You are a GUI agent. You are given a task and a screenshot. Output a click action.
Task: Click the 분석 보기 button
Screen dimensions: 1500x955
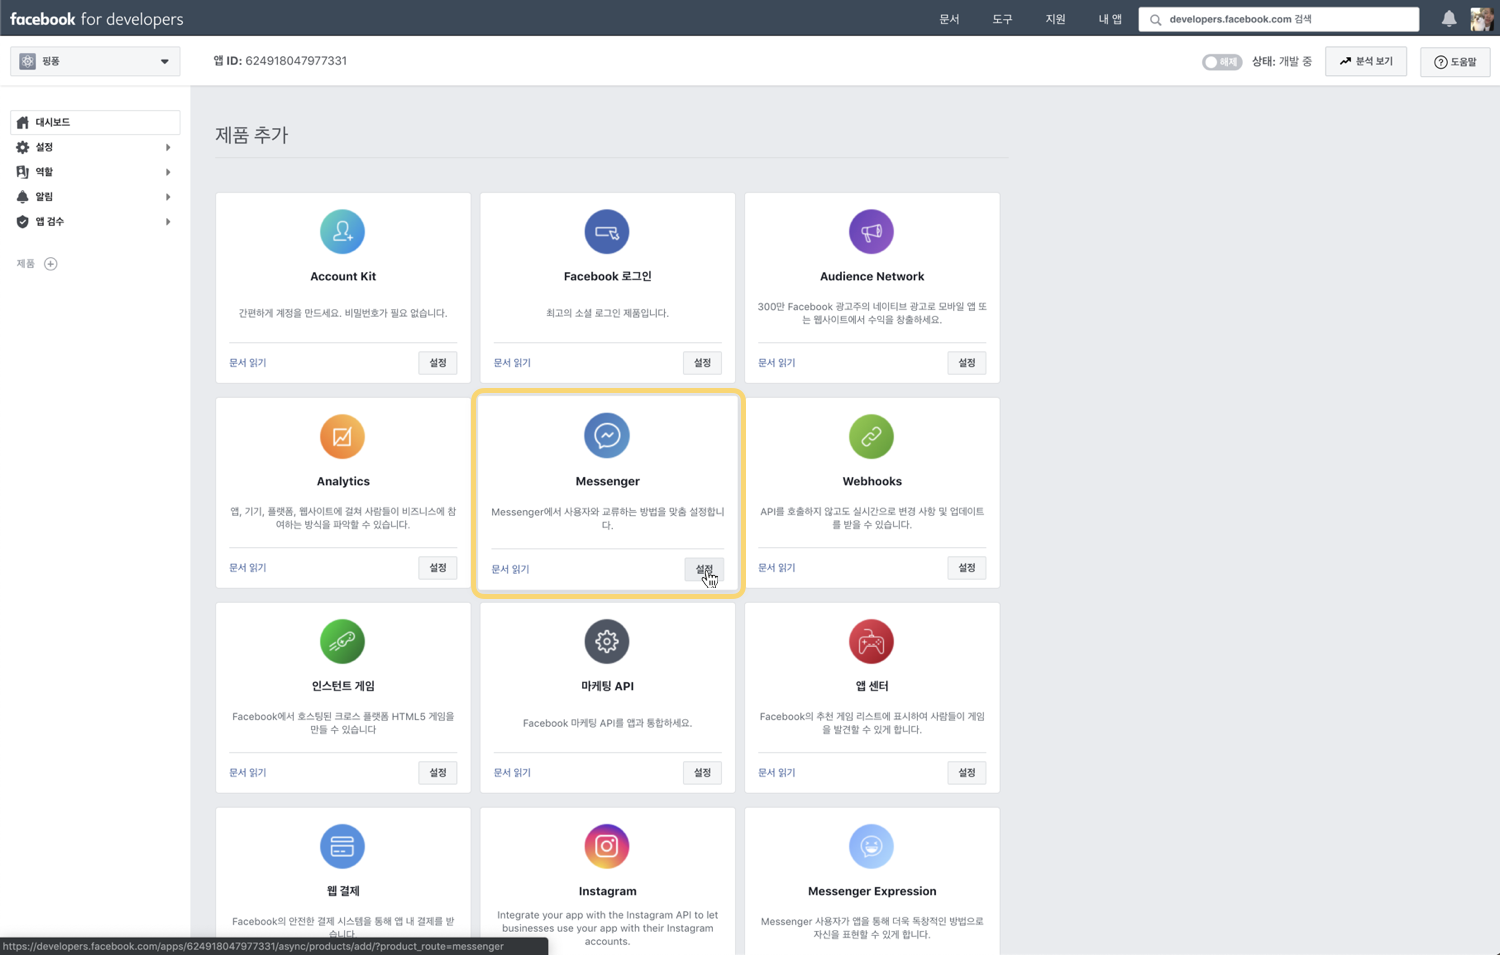[x=1366, y=62]
